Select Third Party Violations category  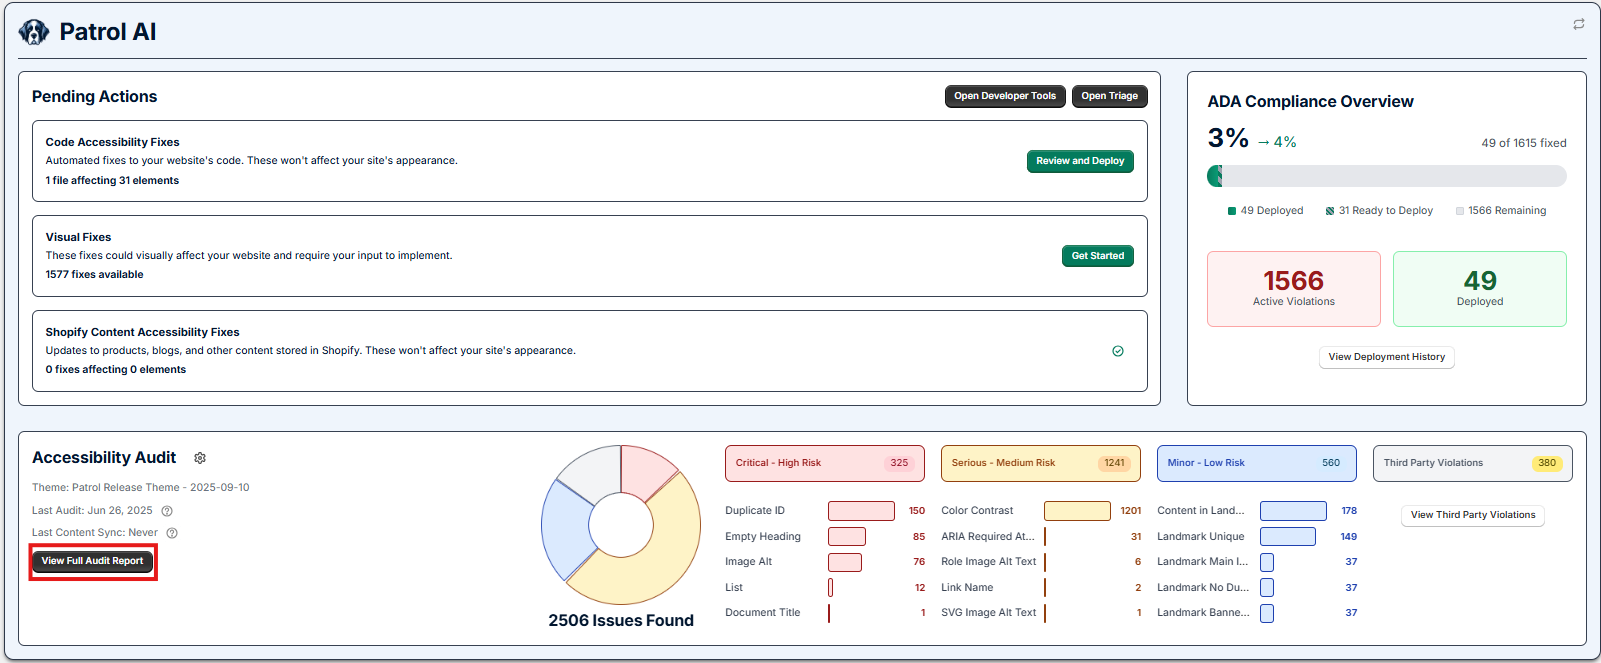point(1473,463)
